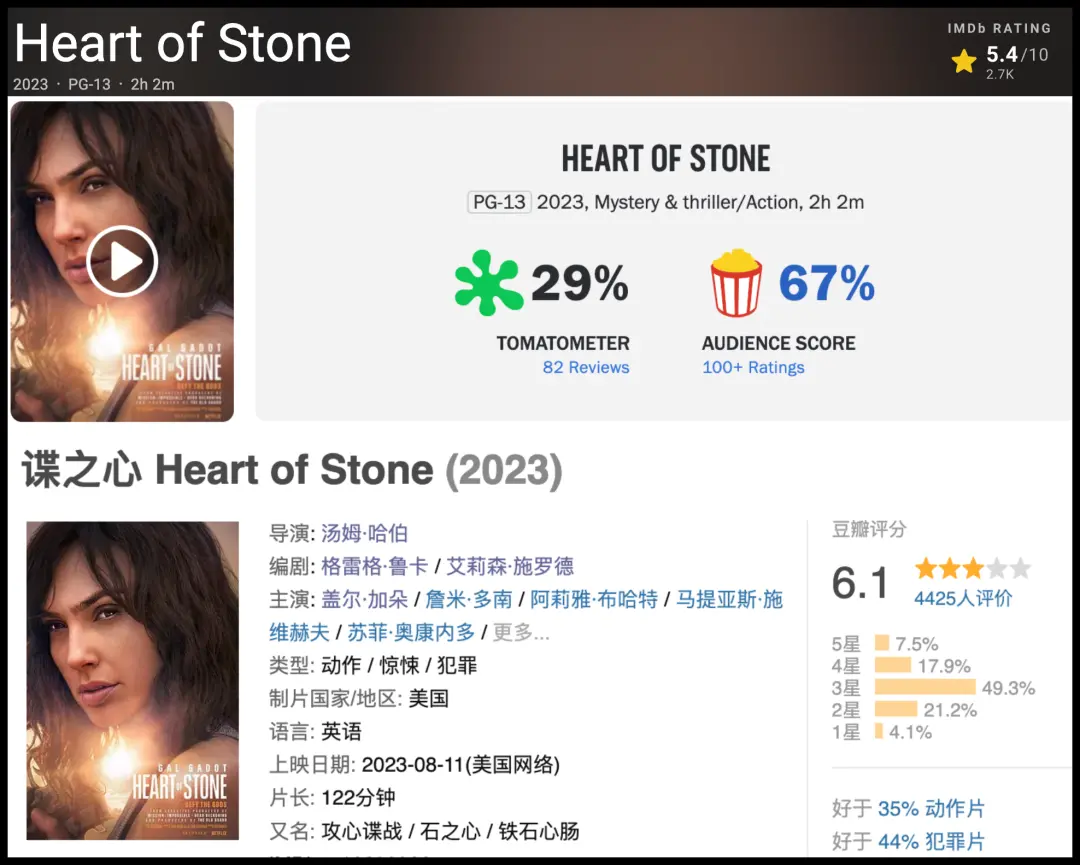Image resolution: width=1080 pixels, height=865 pixels.
Task: Open actor 盖尔·加朵 page
Action: 365,599
